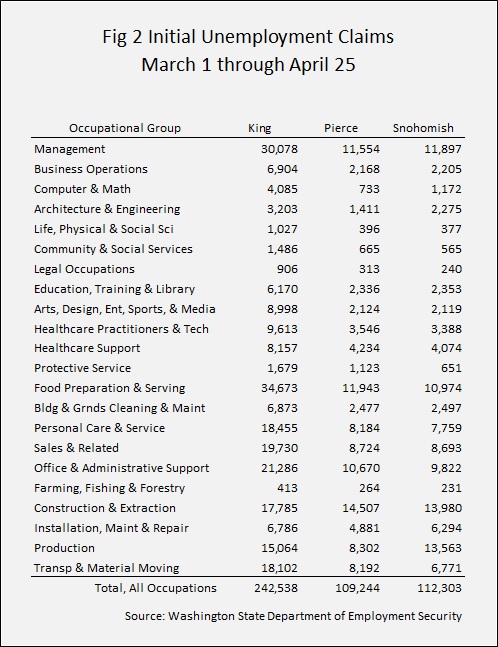Select the Pierce column header
Image resolution: width=498 pixels, height=647 pixels.
point(341,128)
